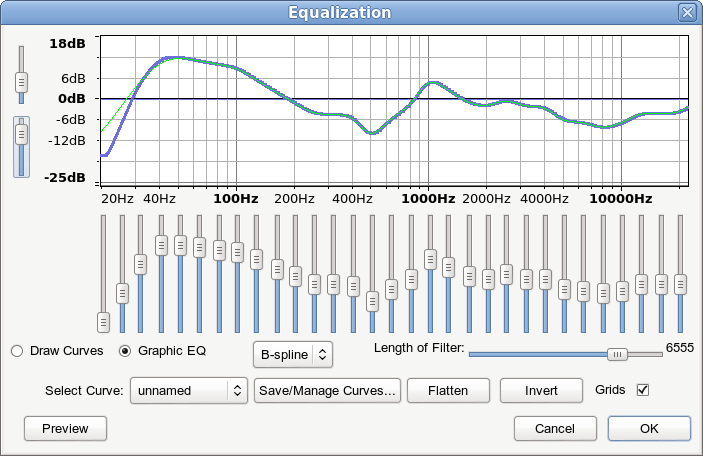
Task: Click the 0dB label on the graph scale
Action: tap(72, 99)
